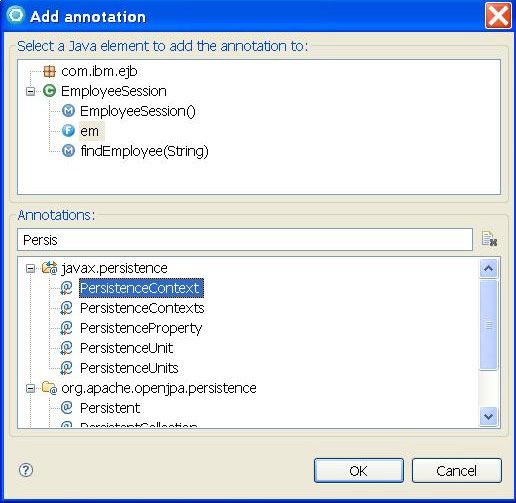The width and height of the screenshot is (516, 503).
Task: Select the org.apache.openjpa.persistence package row
Action: click(159, 388)
